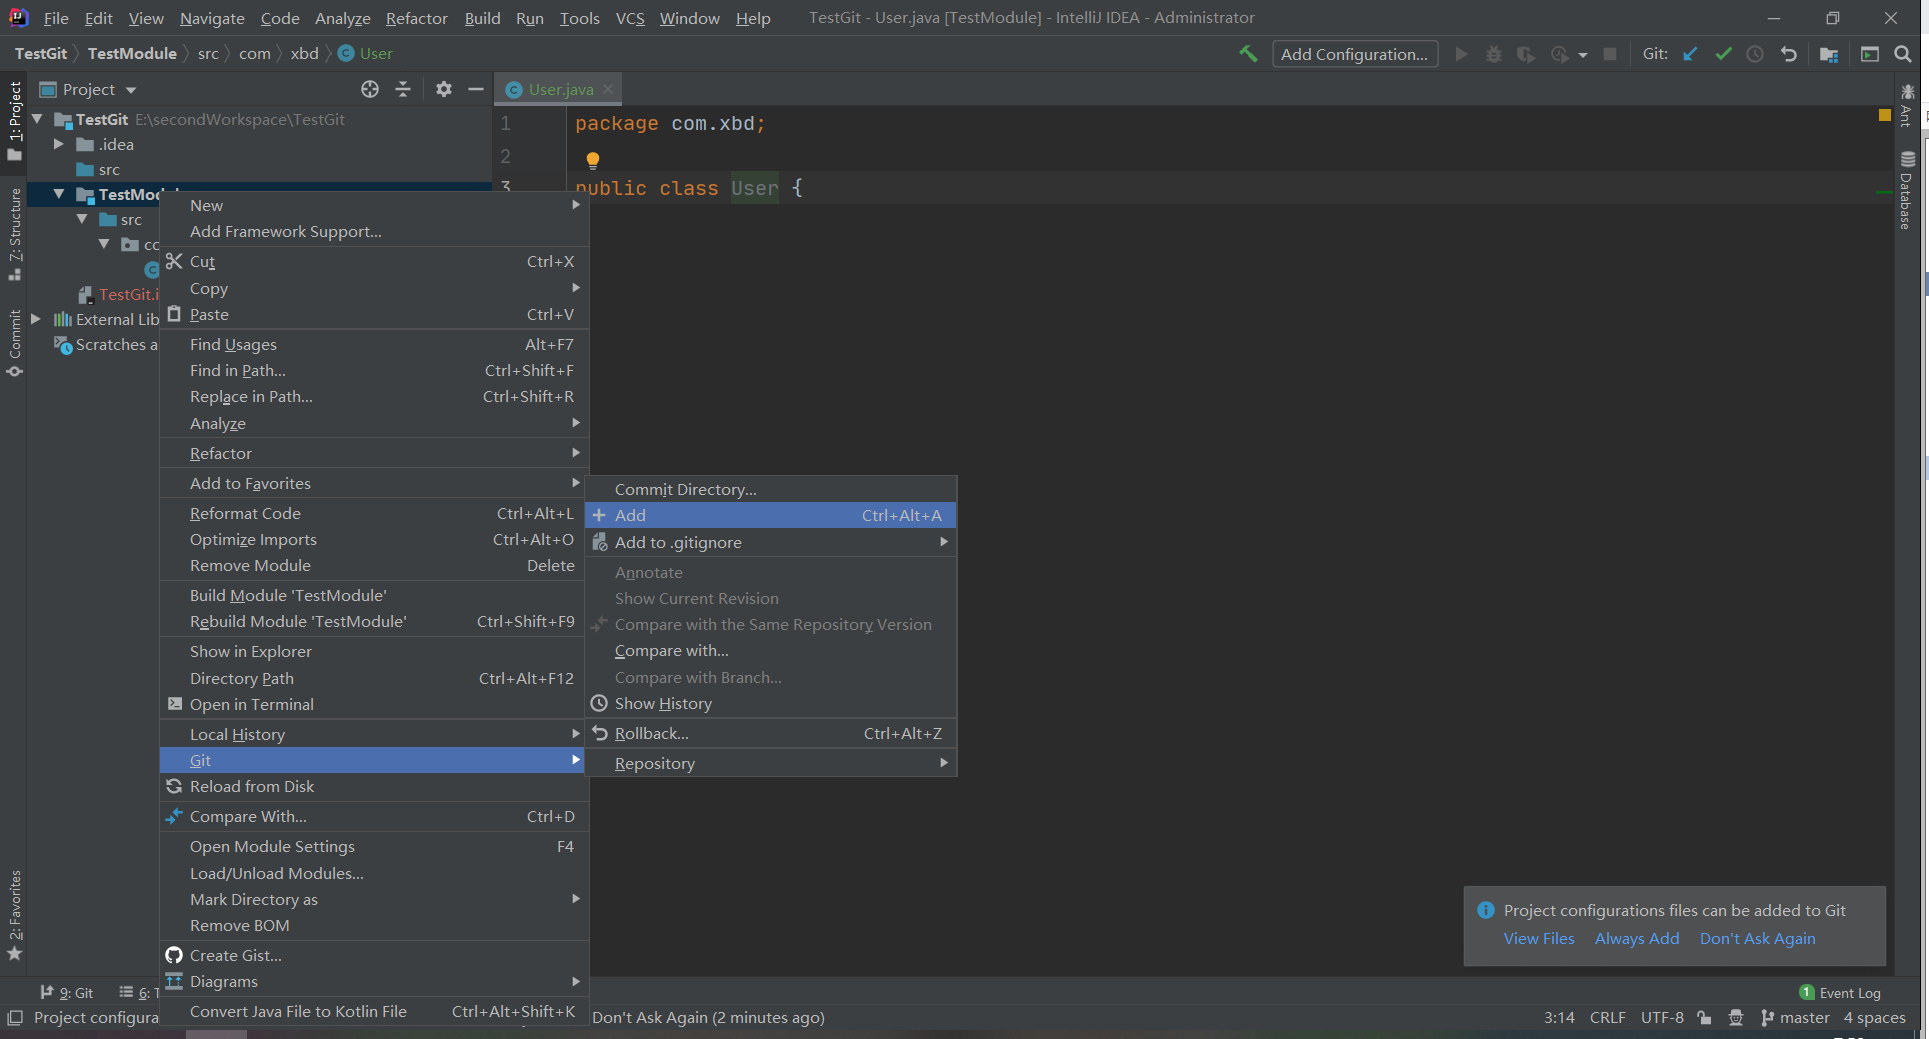Click the yellow lightbulb intention icon

tap(593, 160)
